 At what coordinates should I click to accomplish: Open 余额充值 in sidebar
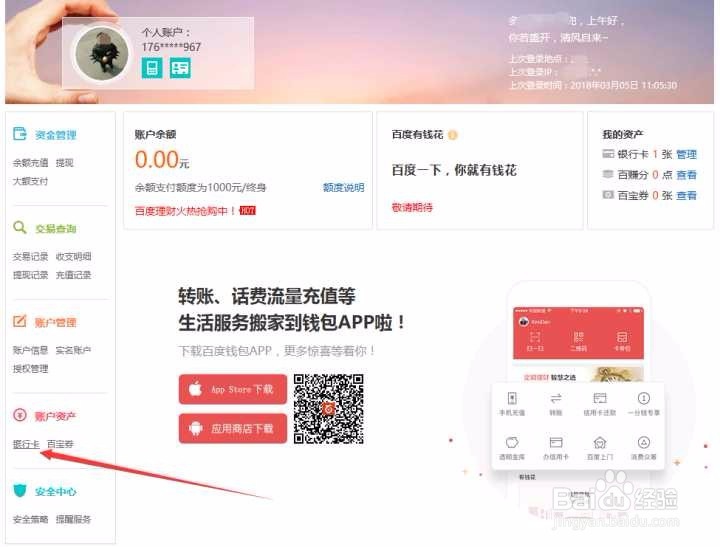pyautogui.click(x=30, y=163)
